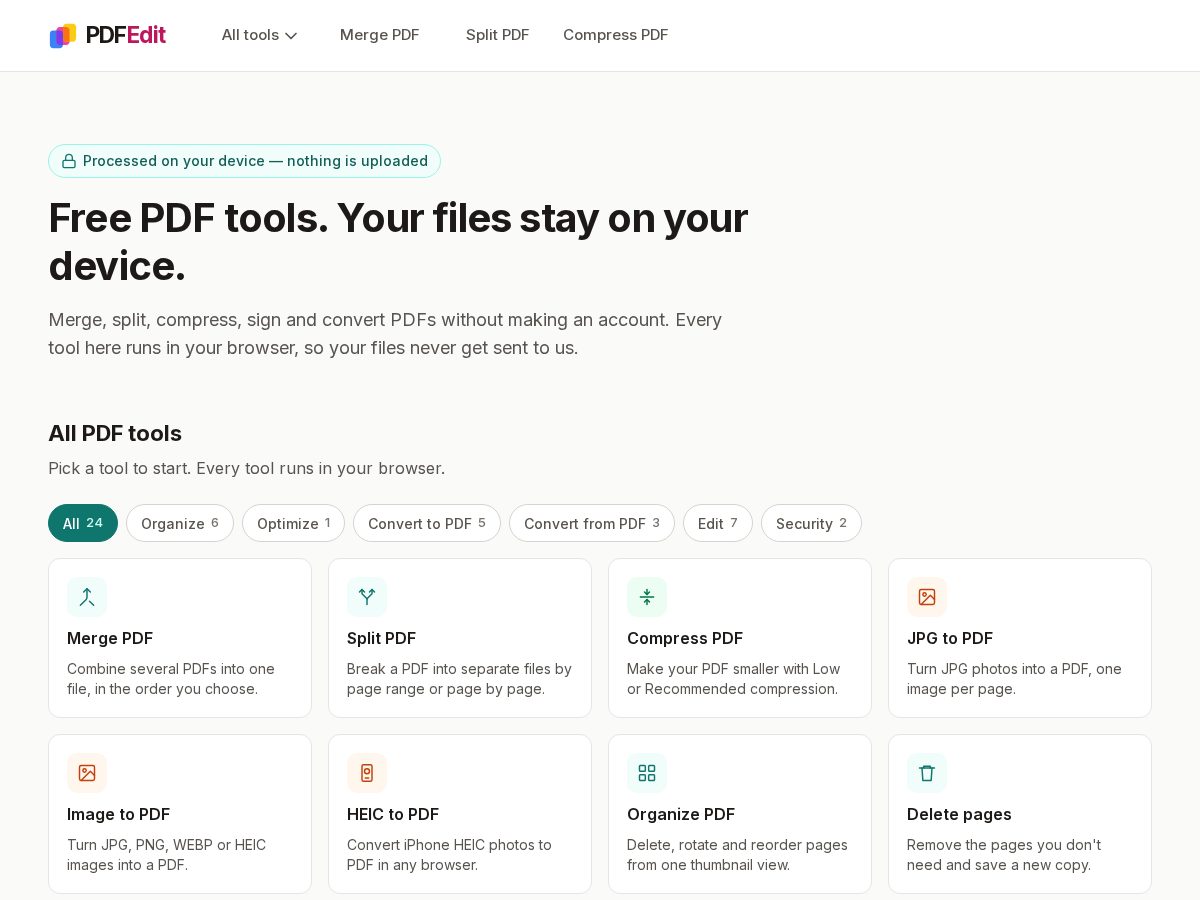The height and width of the screenshot is (900, 1200).
Task: Open the Delete pages card title
Action: pyautogui.click(x=959, y=814)
